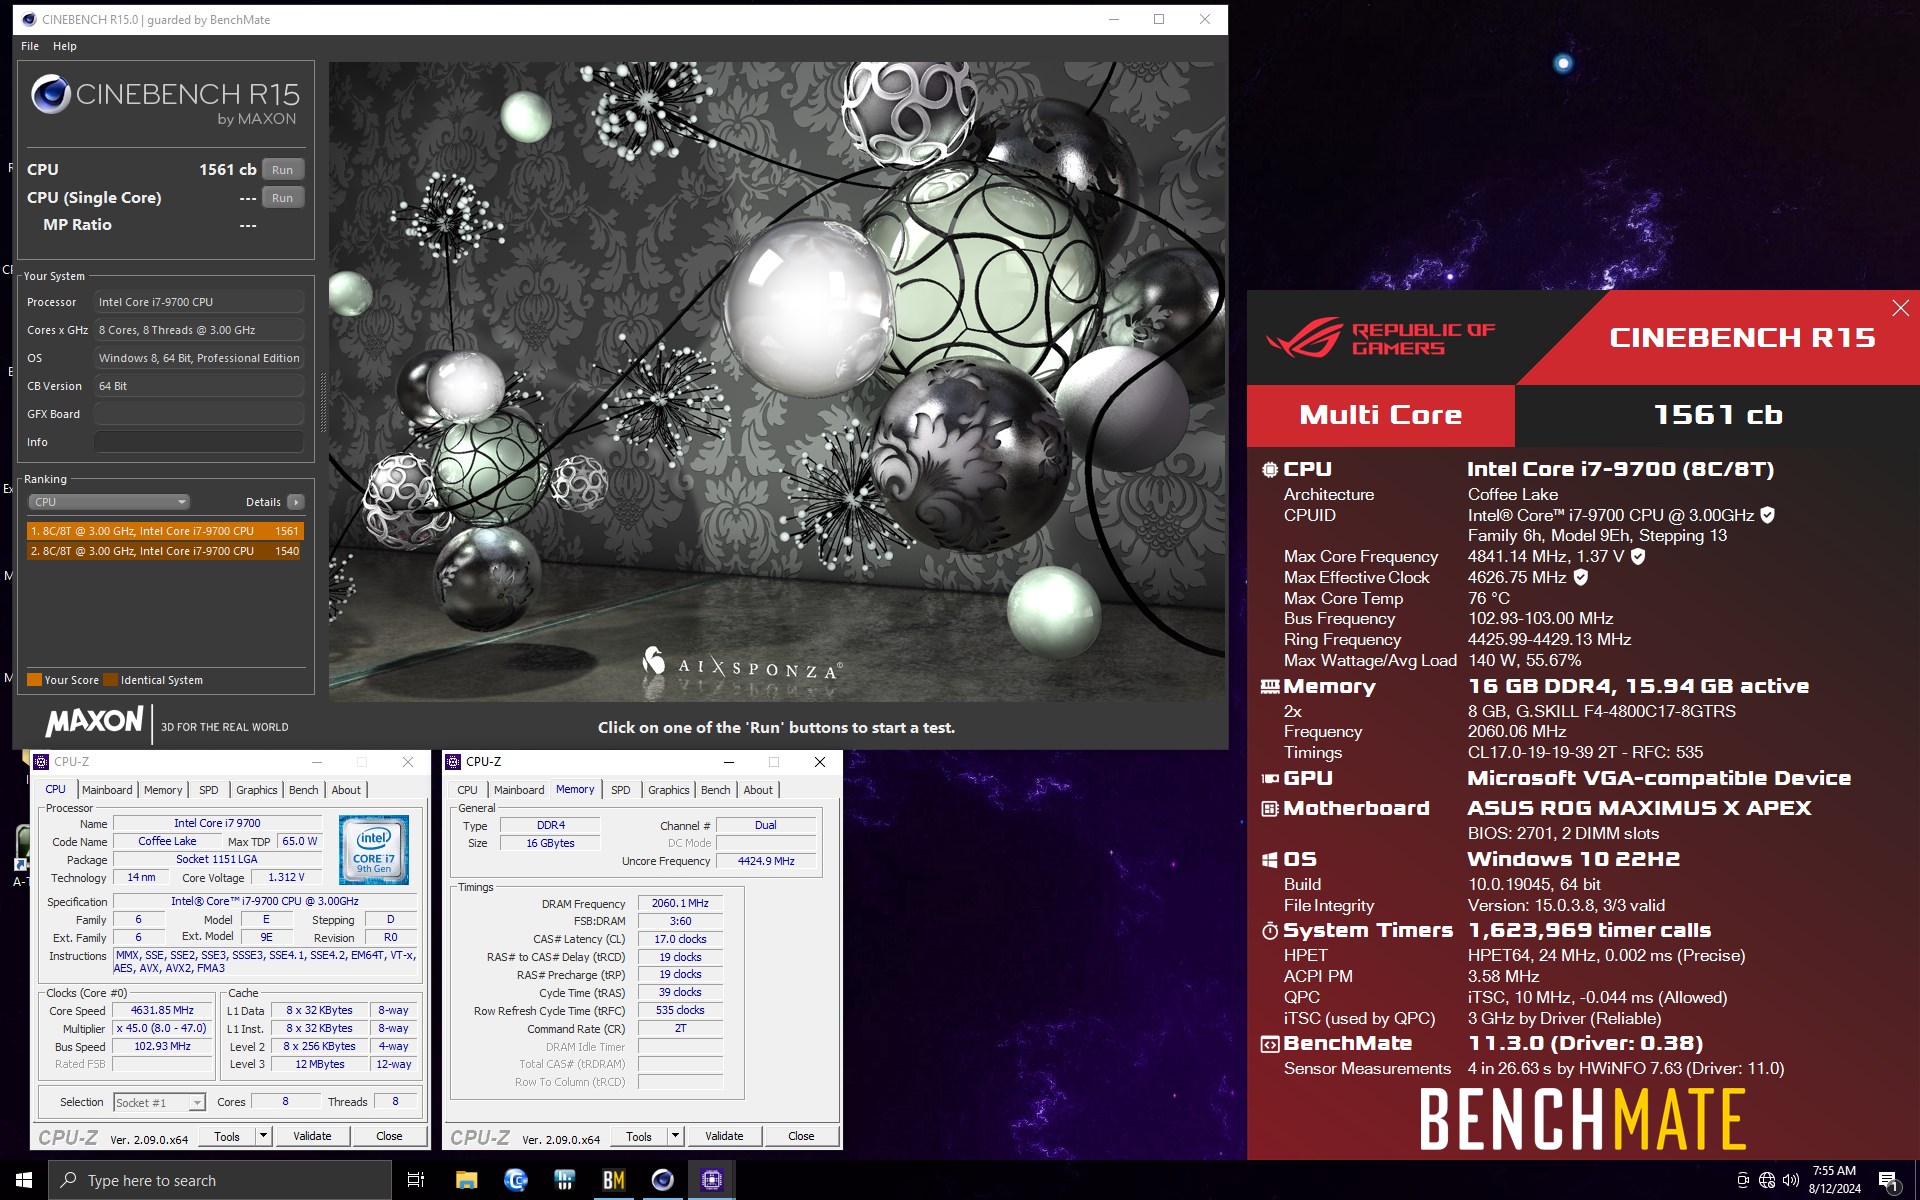Switch to Mainboard tab in CPU-Z processor window

107,790
